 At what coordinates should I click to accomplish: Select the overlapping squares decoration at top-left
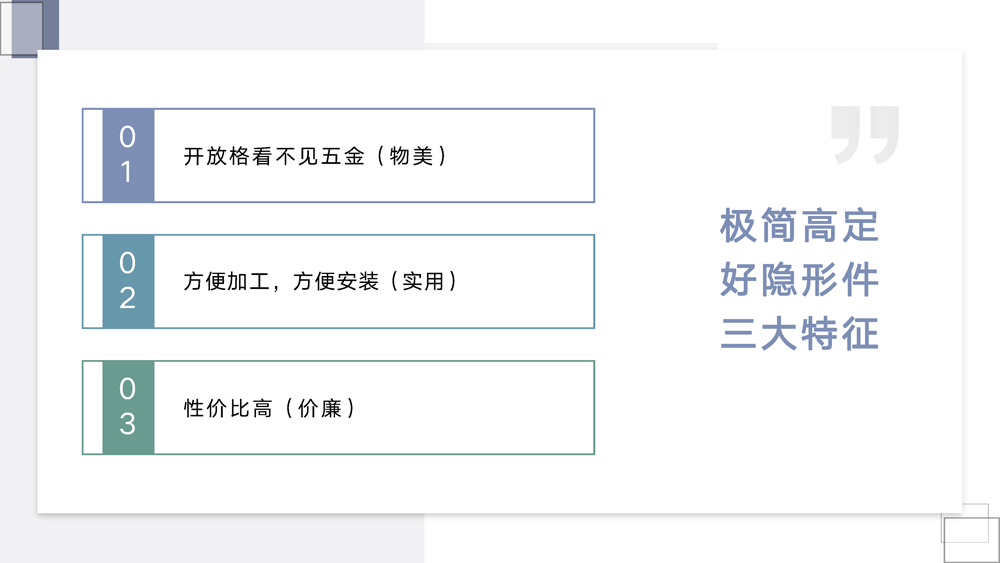29,28
